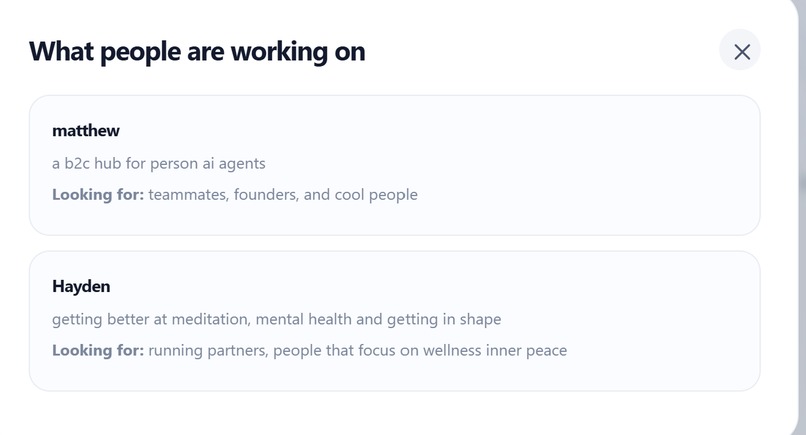806x435 pixels.
Task: Click the word meditation in Hayden's description
Action: [211, 319]
